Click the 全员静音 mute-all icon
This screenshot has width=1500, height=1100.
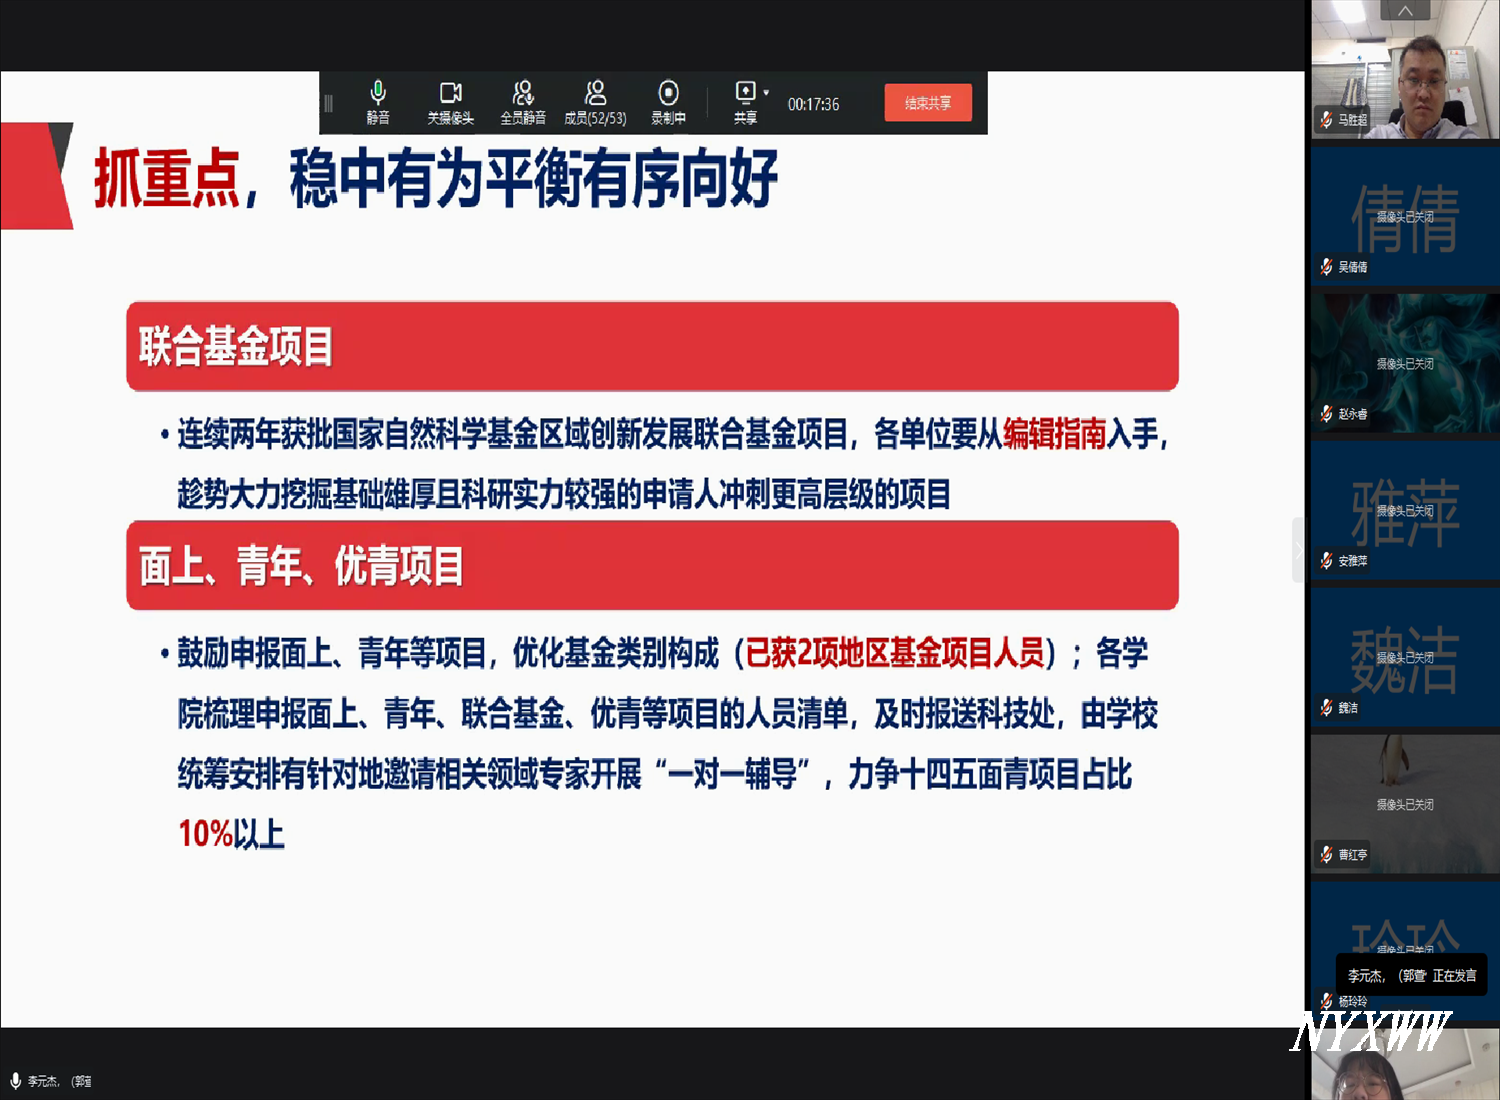[x=523, y=94]
